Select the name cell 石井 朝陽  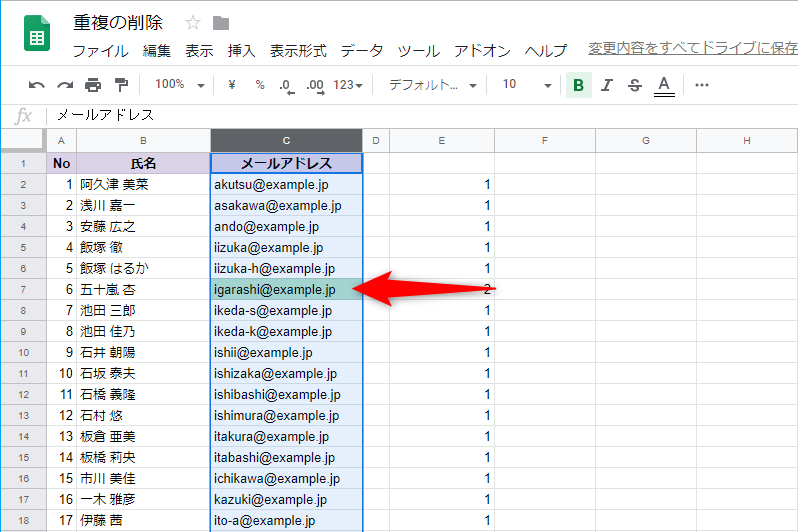pos(144,352)
